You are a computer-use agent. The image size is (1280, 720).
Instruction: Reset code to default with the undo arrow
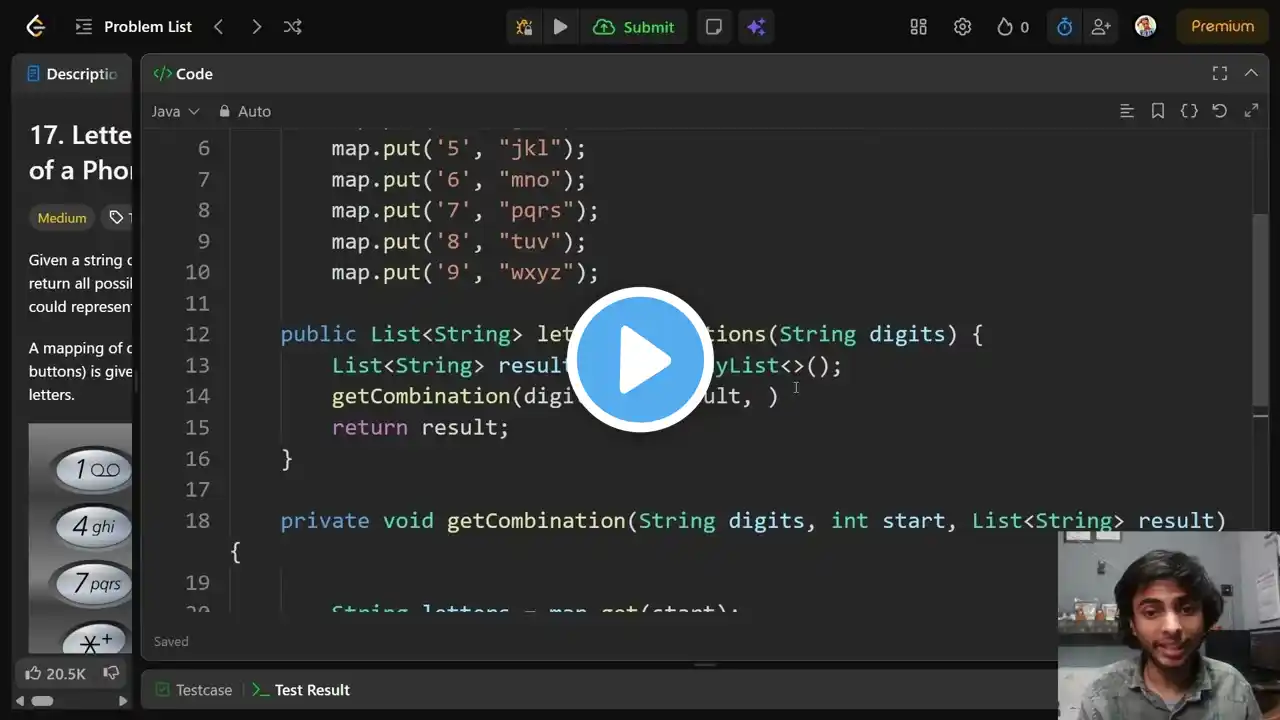tap(1220, 111)
